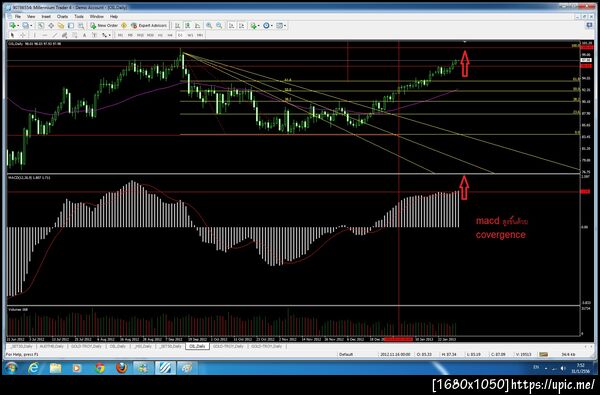Show the Terminal panel
This screenshot has height=395, width=600.
pos(71,25)
